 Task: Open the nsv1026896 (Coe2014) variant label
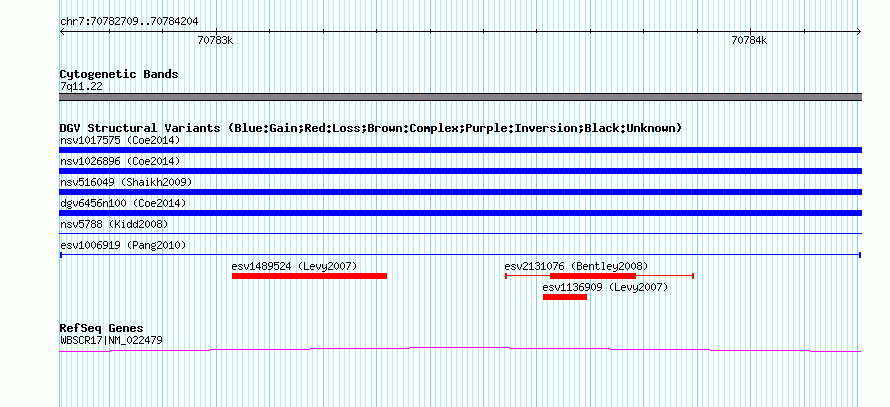point(120,161)
